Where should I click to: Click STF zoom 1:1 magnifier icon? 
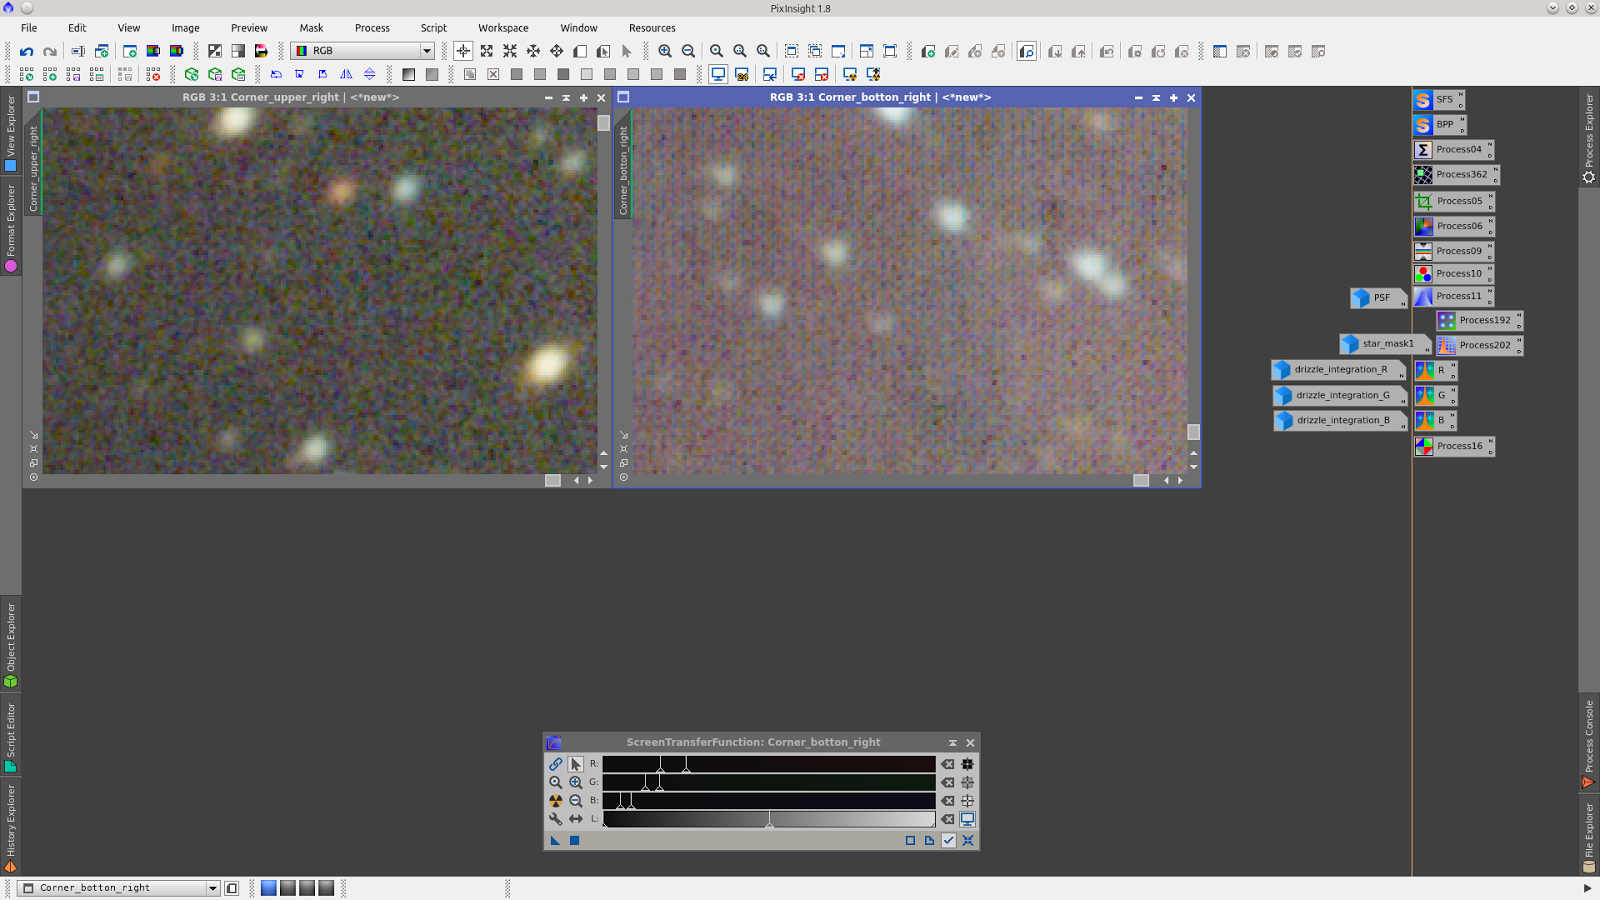[x=556, y=783]
